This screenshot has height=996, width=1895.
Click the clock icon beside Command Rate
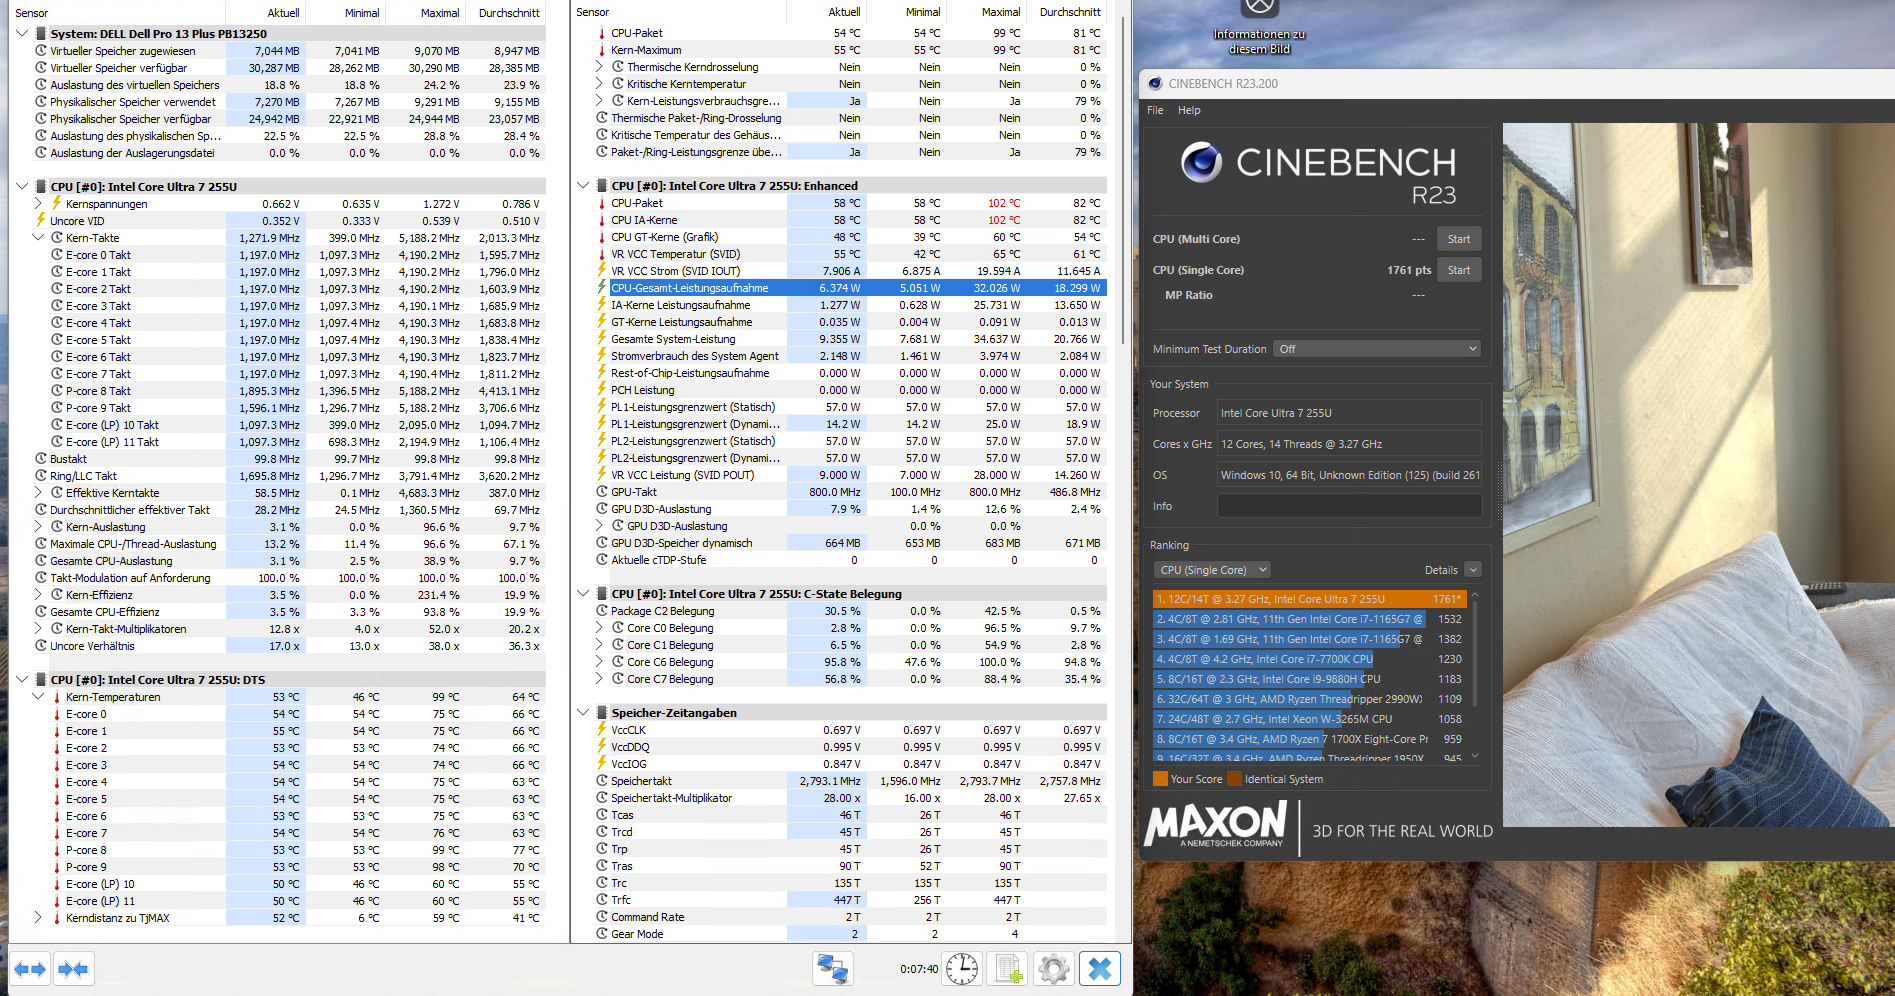(602, 917)
